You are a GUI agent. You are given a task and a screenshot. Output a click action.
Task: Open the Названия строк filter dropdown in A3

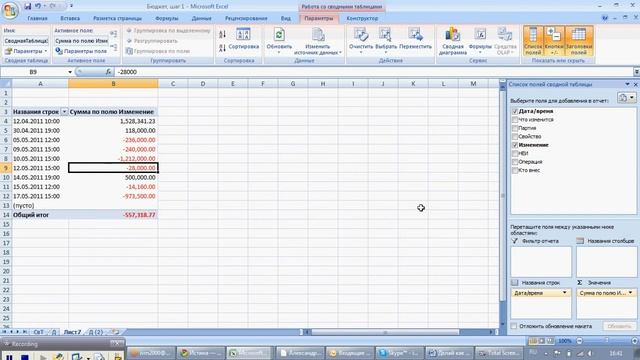(x=64, y=111)
